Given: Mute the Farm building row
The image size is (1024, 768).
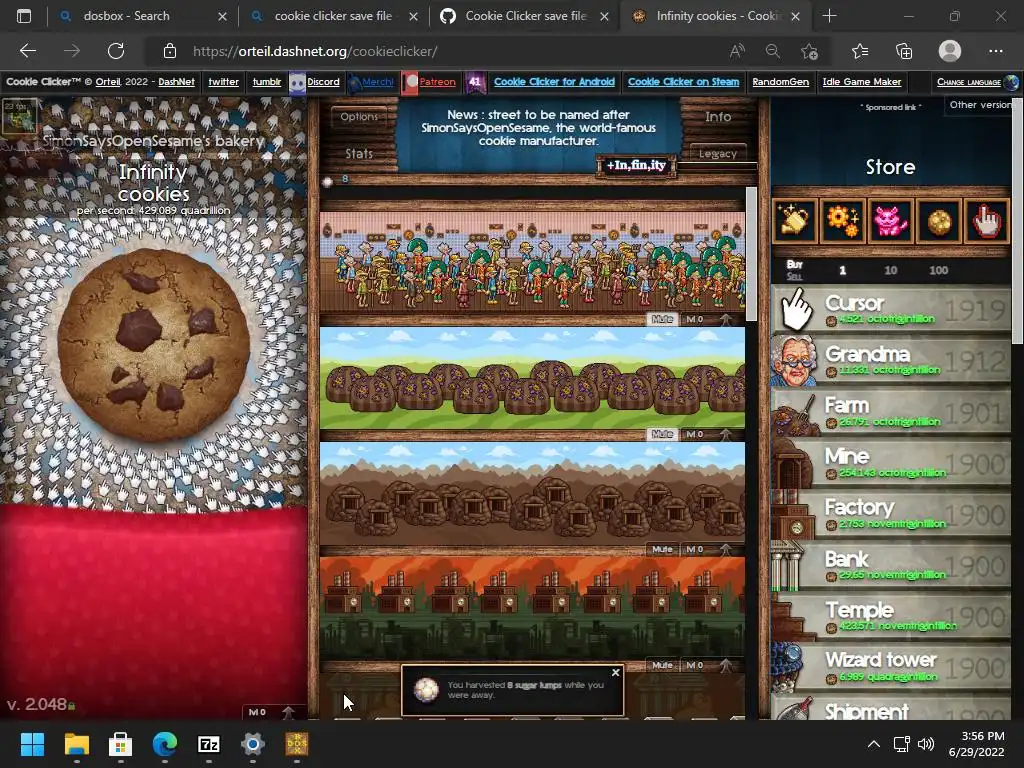Looking at the screenshot, I should pos(662,434).
